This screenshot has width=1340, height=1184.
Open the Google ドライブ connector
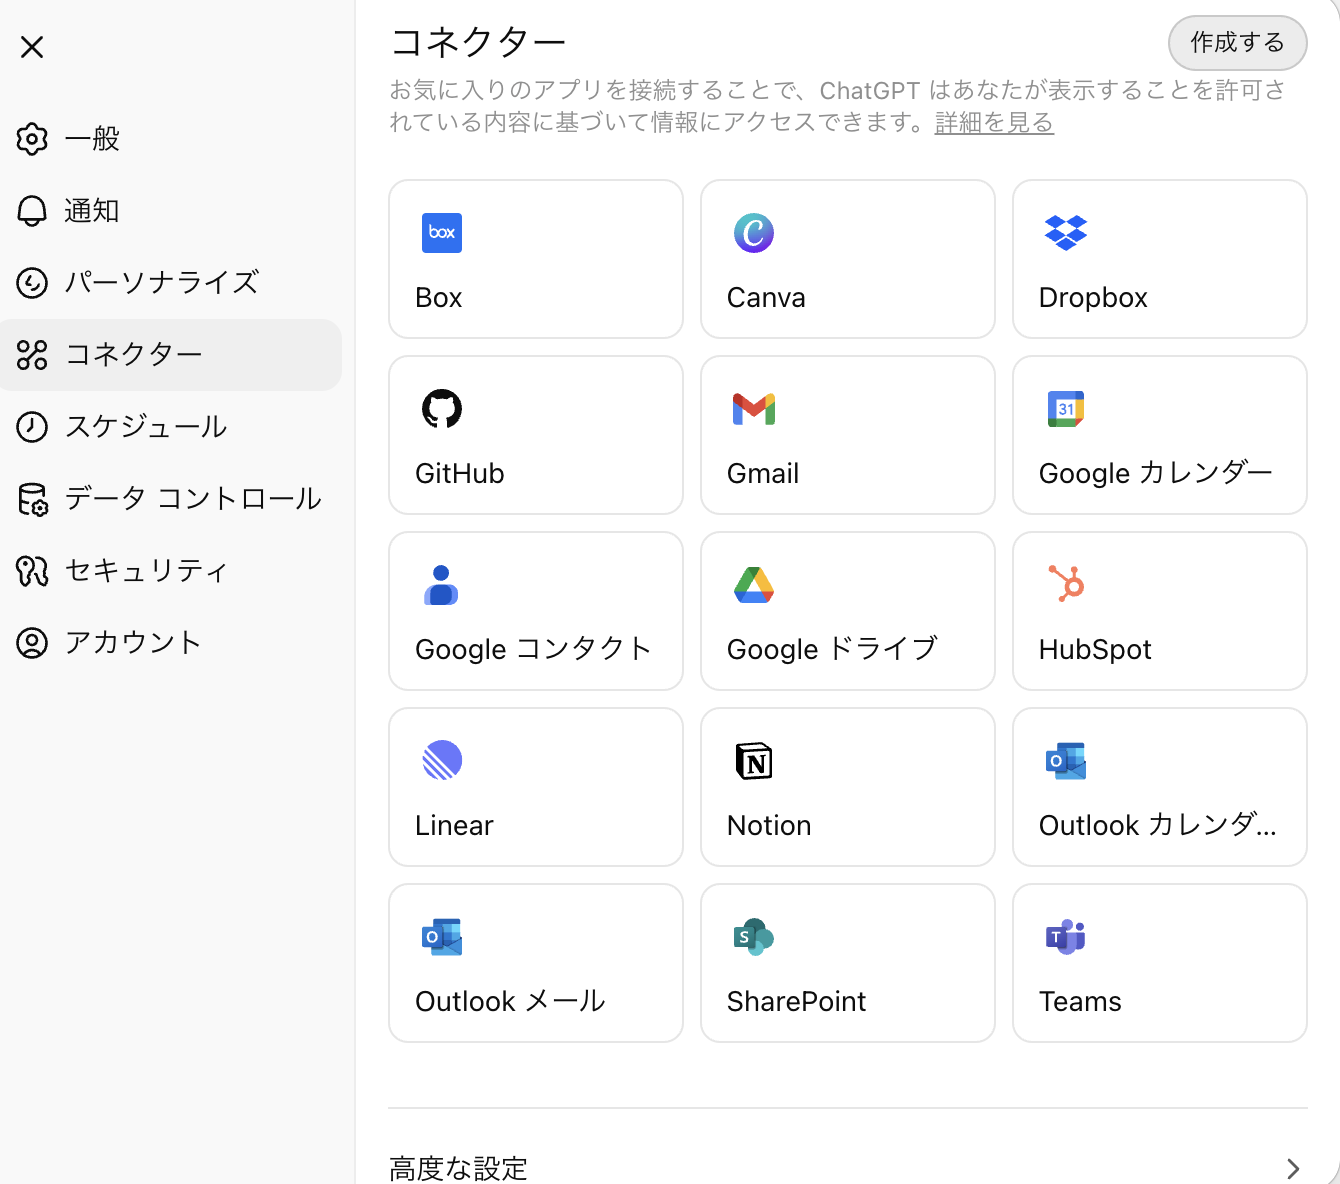(x=848, y=611)
